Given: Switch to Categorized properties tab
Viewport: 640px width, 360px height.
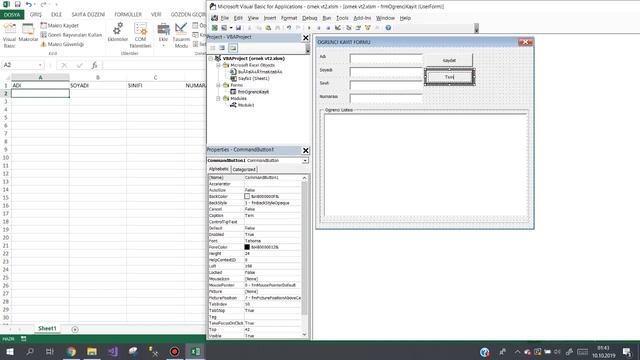Looking at the screenshot, I should [x=244, y=169].
